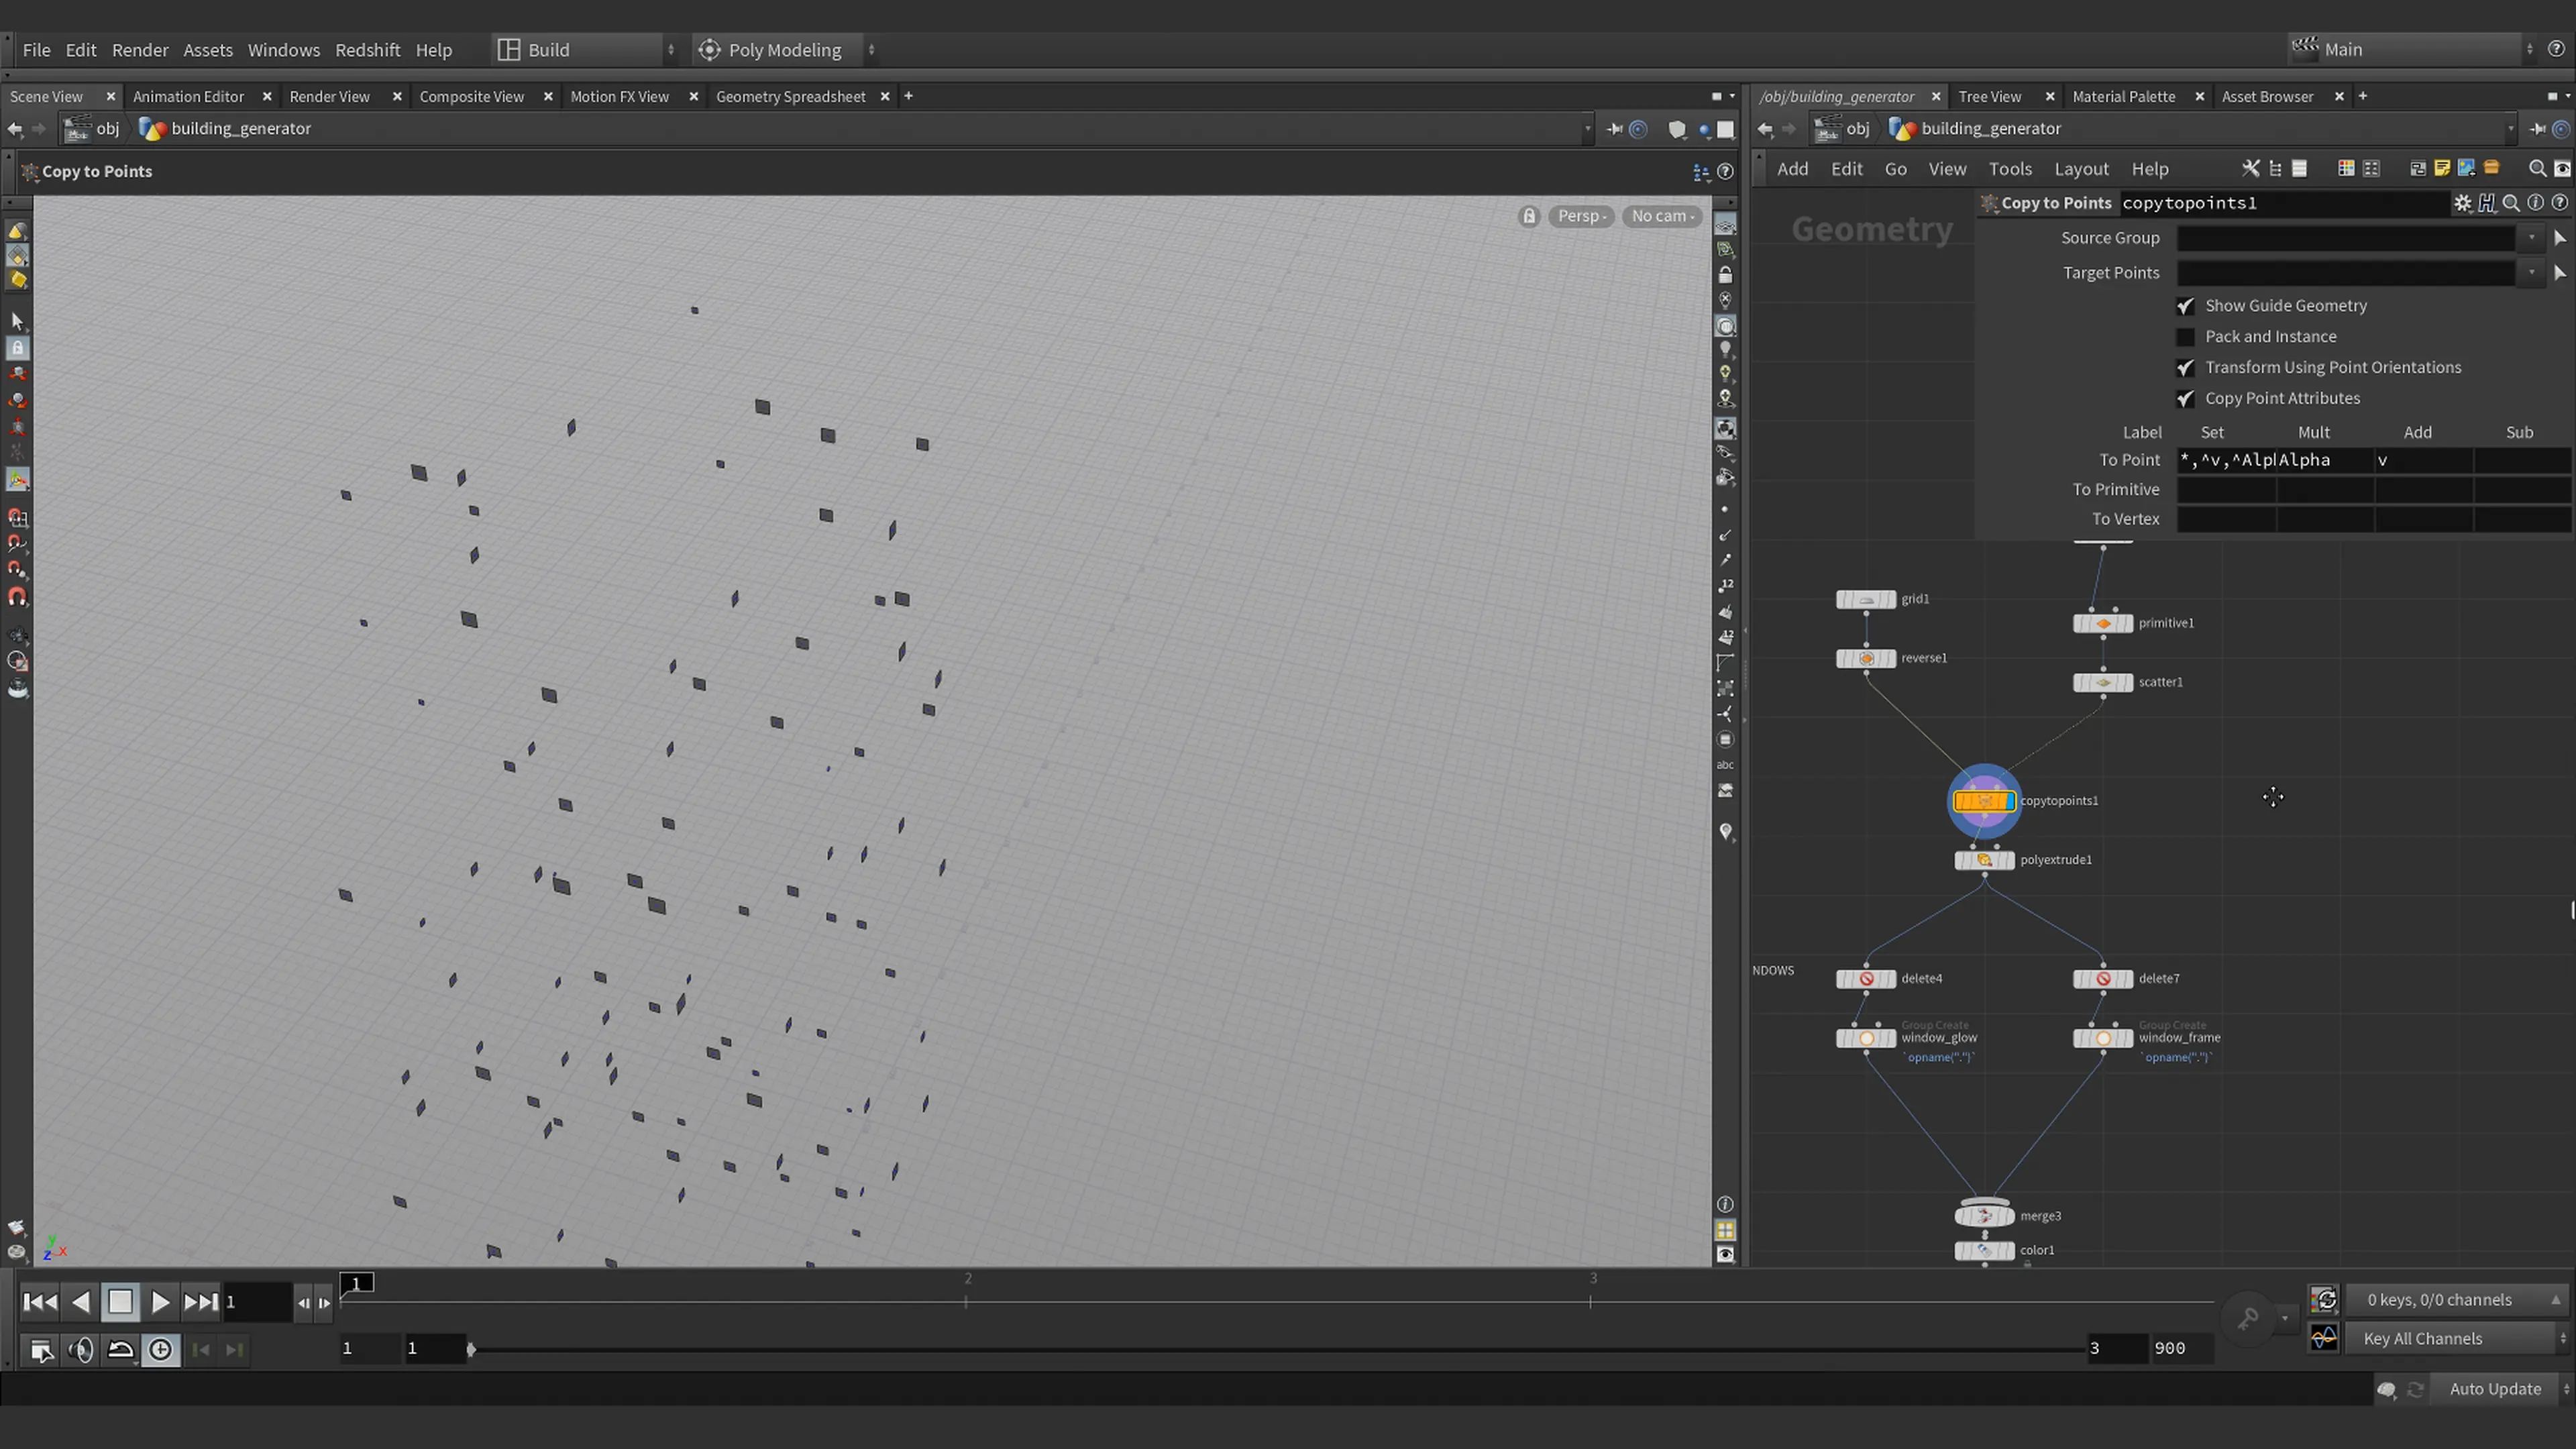Click the stop playback button
Viewport: 2576px width, 1449px height.
(120, 1302)
